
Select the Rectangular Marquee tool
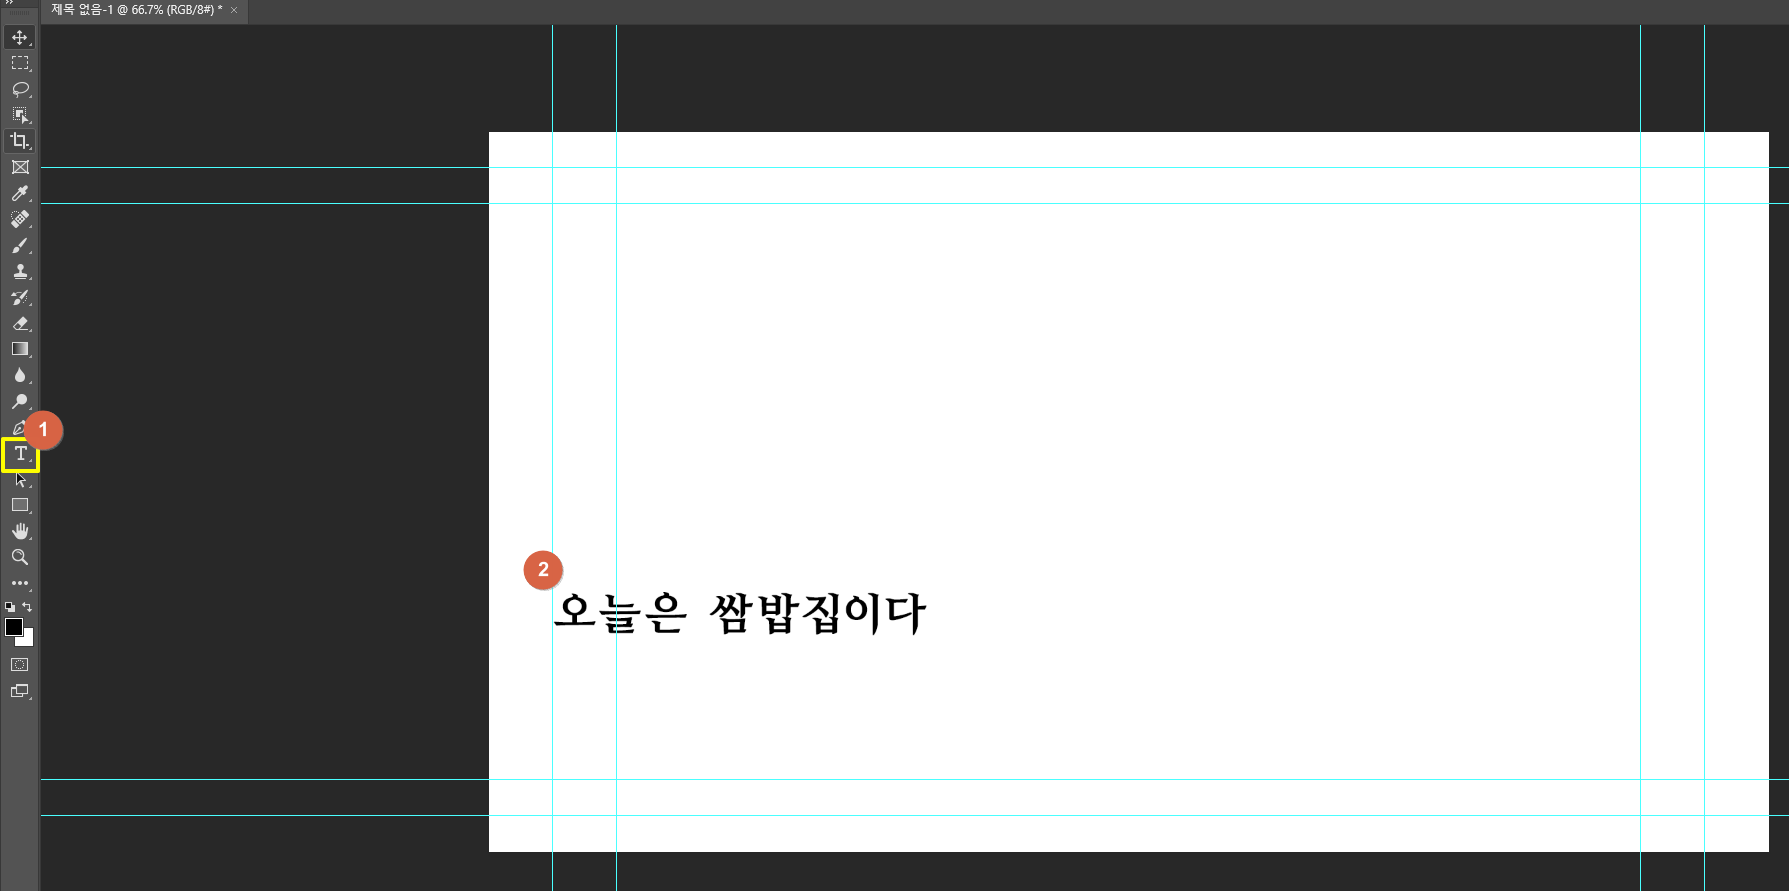(x=20, y=63)
